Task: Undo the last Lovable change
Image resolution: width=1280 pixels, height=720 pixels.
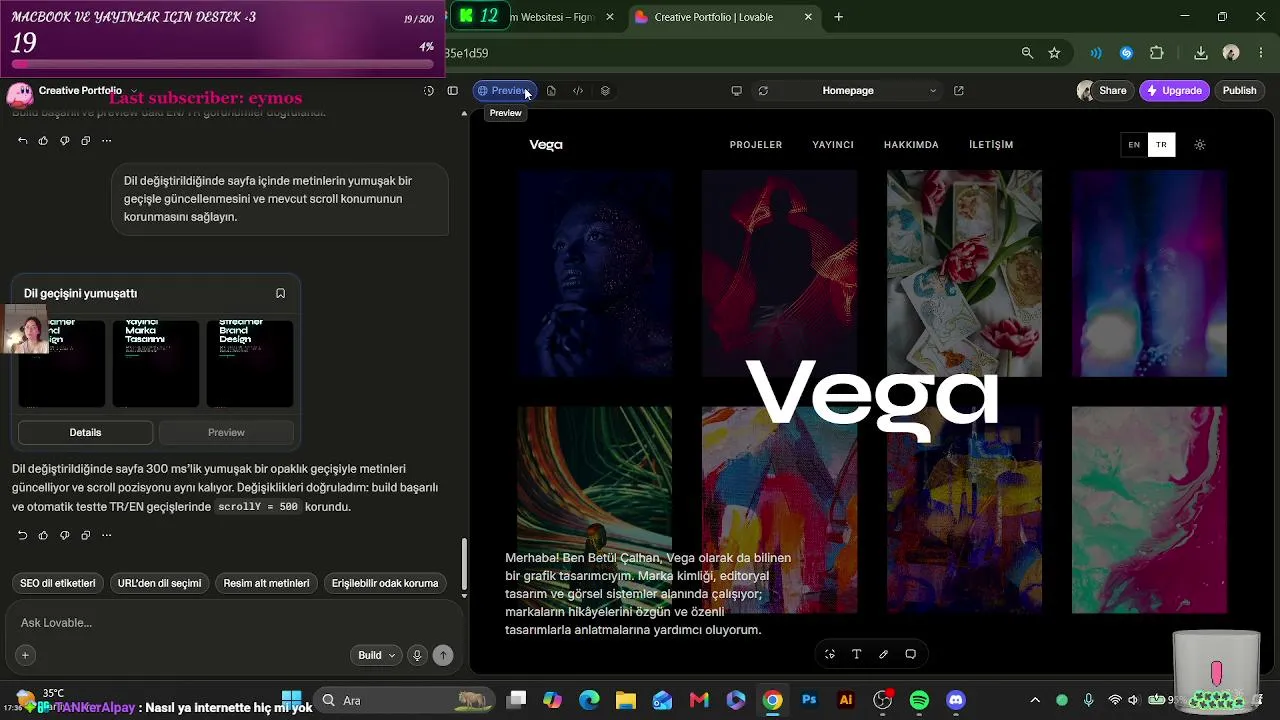Action: [x=22, y=535]
